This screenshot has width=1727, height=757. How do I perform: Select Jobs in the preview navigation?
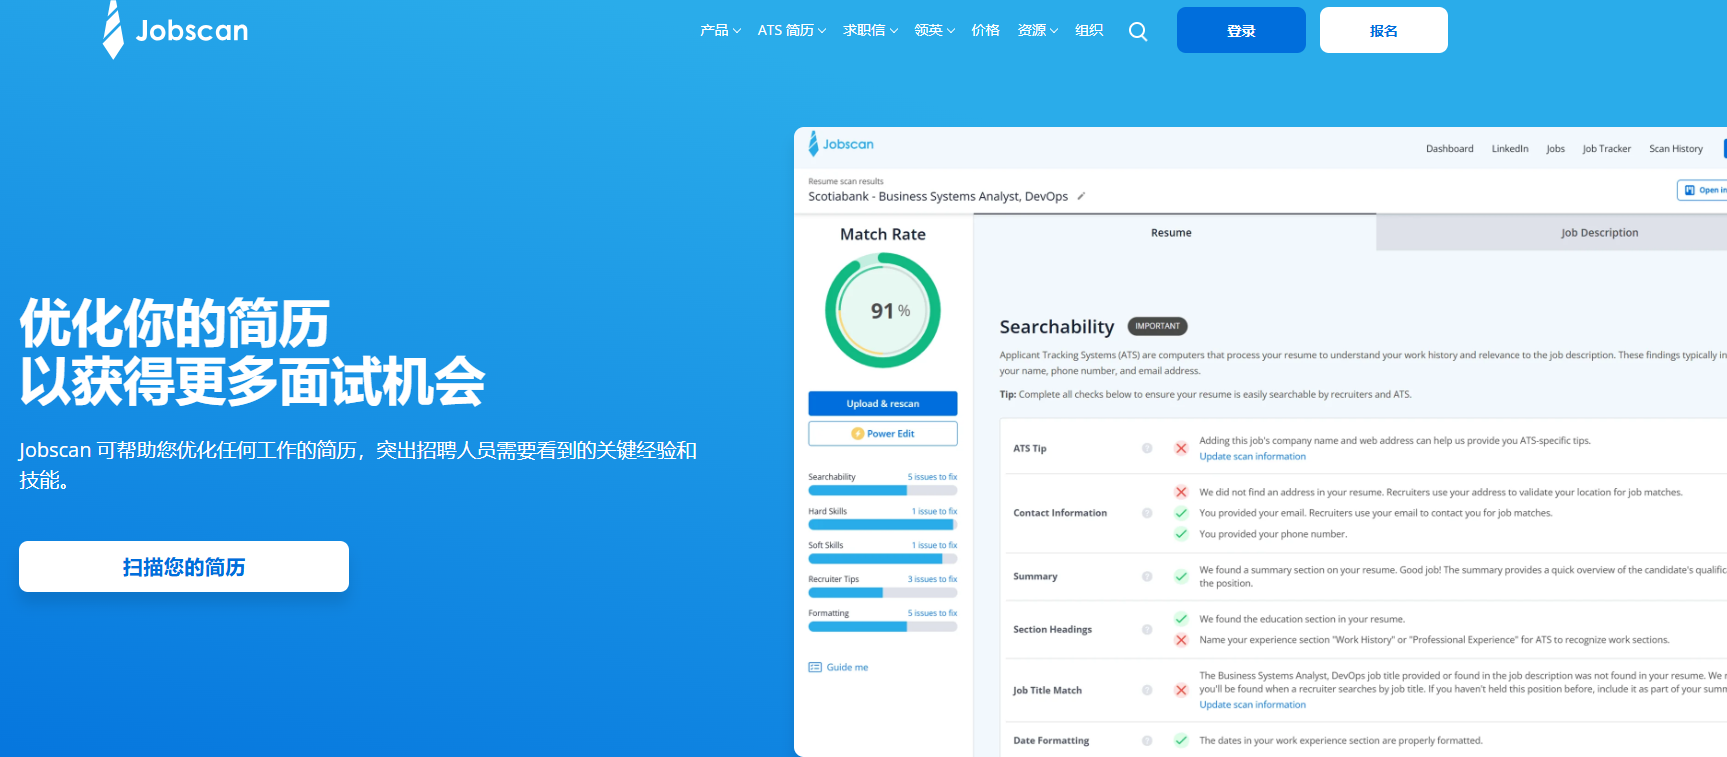tap(1555, 149)
